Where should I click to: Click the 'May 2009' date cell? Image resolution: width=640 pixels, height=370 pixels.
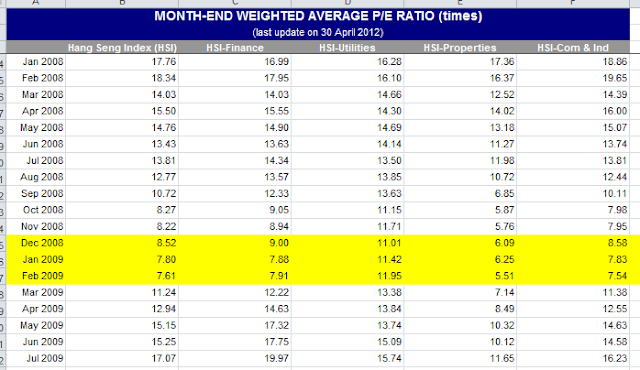pos(36,326)
